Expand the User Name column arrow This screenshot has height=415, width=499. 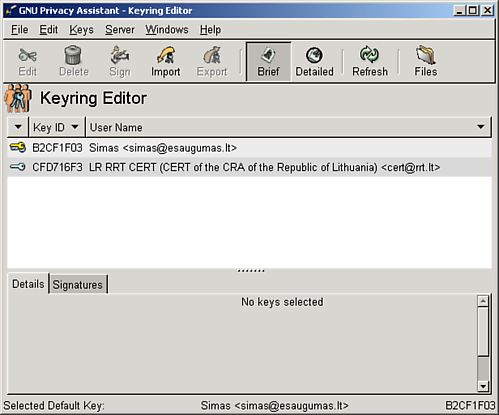click(x=481, y=127)
